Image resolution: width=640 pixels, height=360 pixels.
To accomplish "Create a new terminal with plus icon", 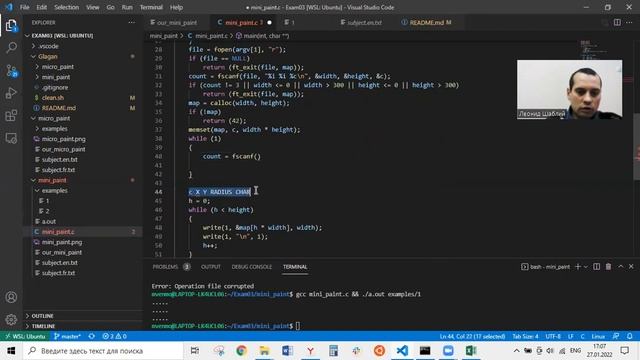I will click(578, 267).
